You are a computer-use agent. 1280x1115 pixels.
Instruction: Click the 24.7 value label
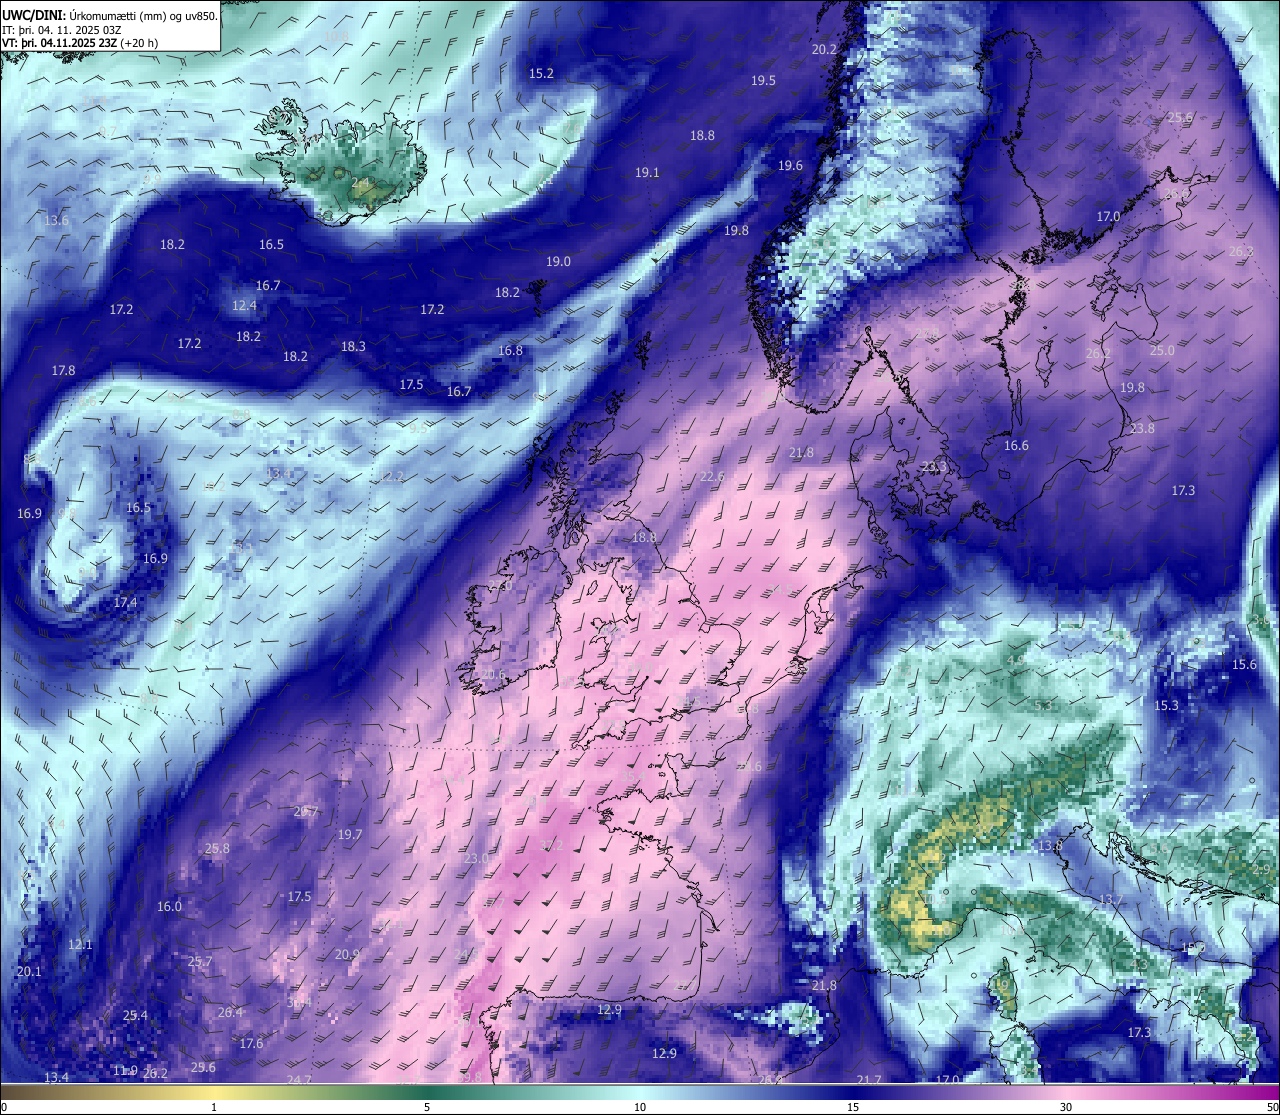point(299,1079)
